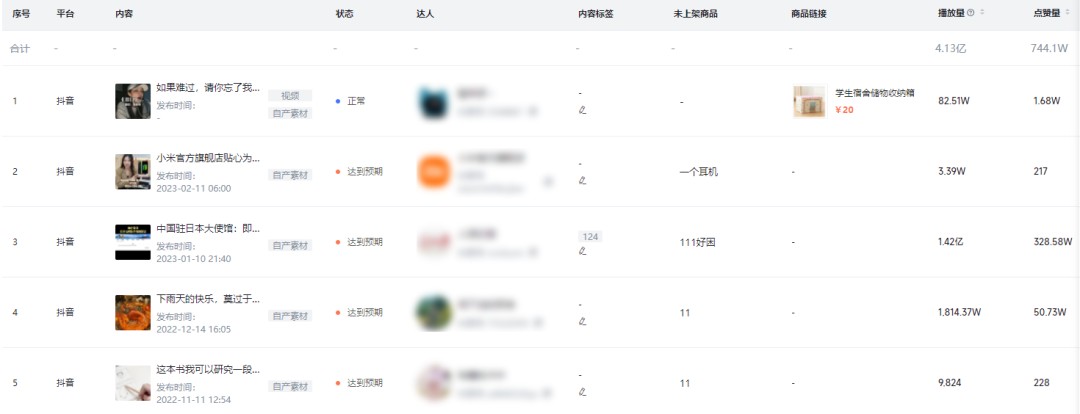
Task: Click the edit tag pencil icon in row 2
Action: 583,180
